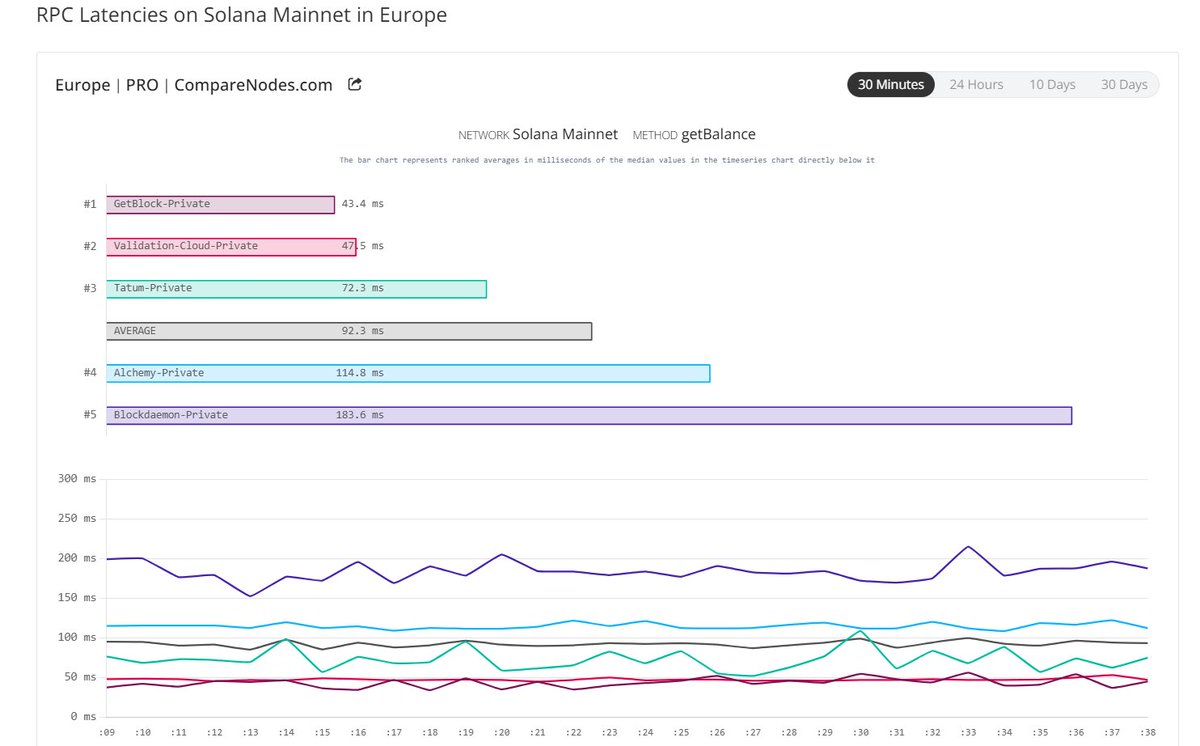
Task: Click the Blockdaemon-Private bar
Action: point(589,414)
